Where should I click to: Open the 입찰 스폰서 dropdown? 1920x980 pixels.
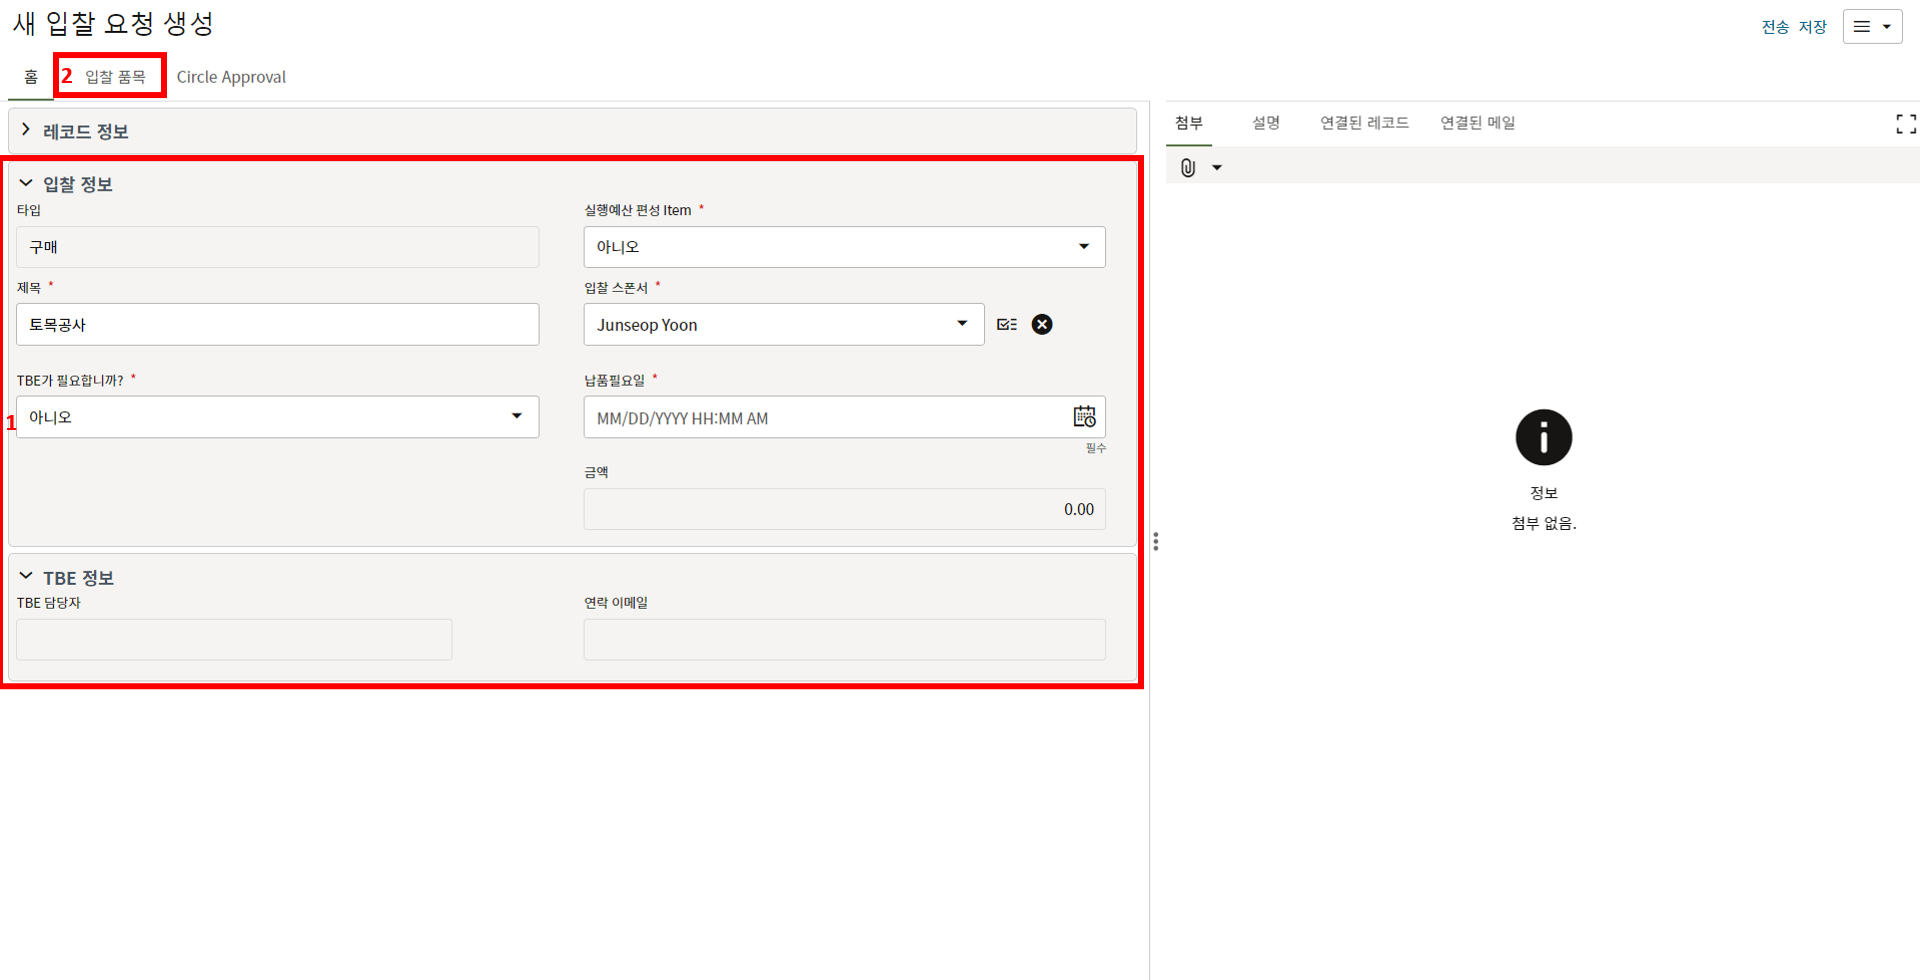(x=783, y=324)
